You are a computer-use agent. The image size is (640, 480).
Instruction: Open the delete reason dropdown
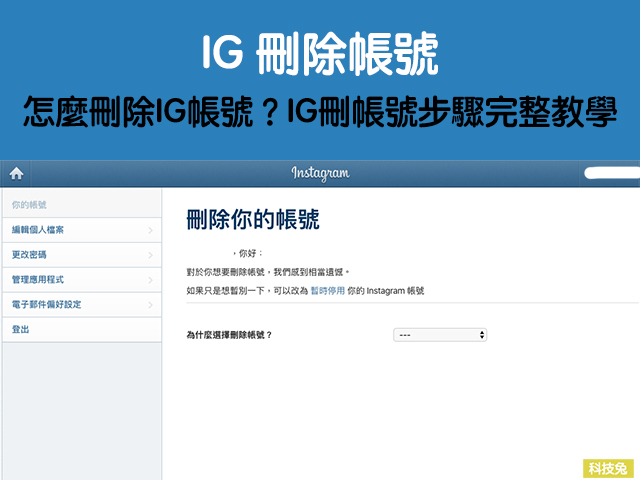point(440,335)
